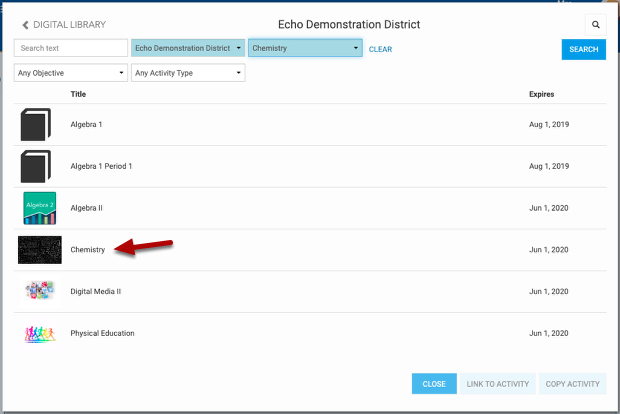Open the Physical Education thumbnail

(39, 333)
